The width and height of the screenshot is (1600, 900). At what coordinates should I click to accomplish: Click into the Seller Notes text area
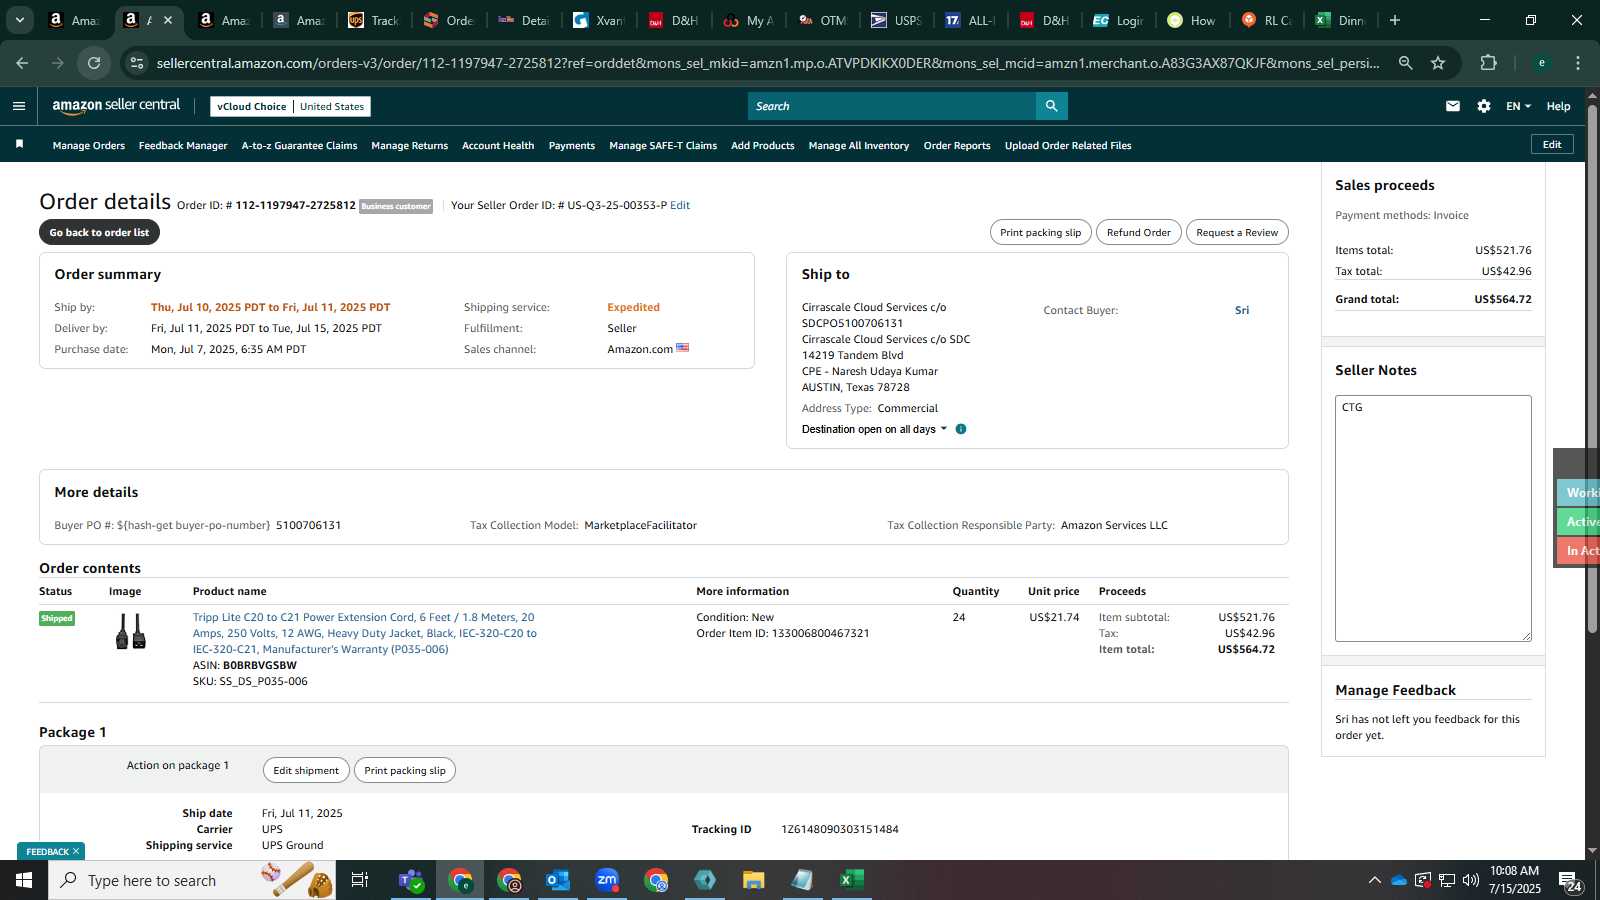tap(1433, 518)
